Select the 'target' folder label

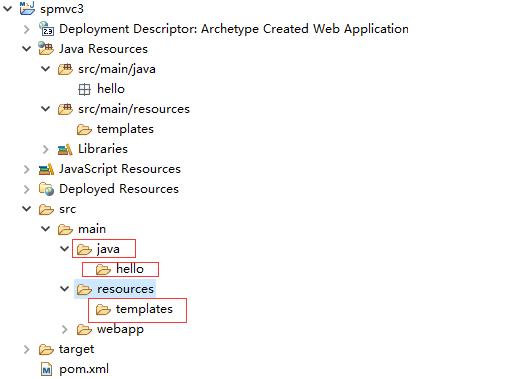(76, 350)
